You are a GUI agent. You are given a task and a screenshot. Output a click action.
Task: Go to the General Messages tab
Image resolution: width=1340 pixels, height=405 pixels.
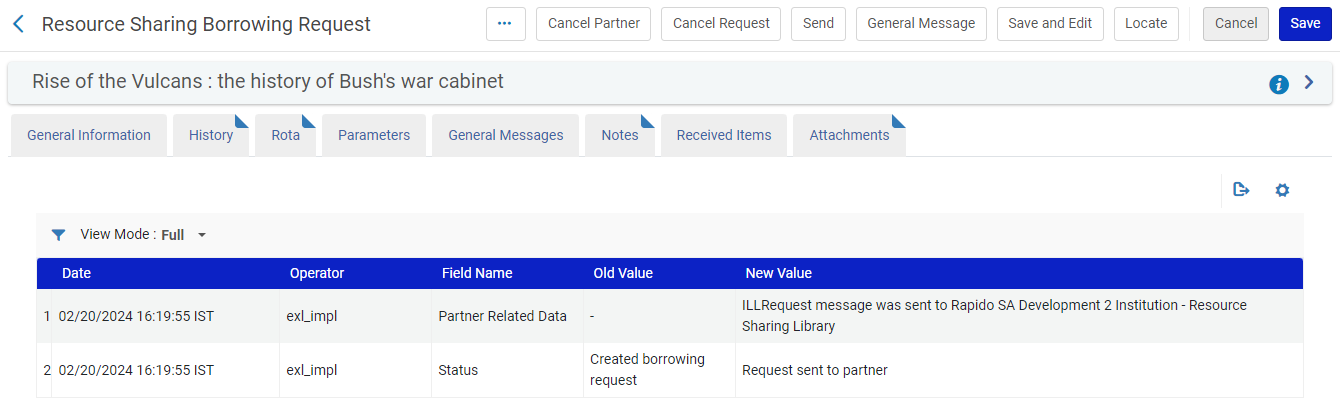tap(505, 135)
